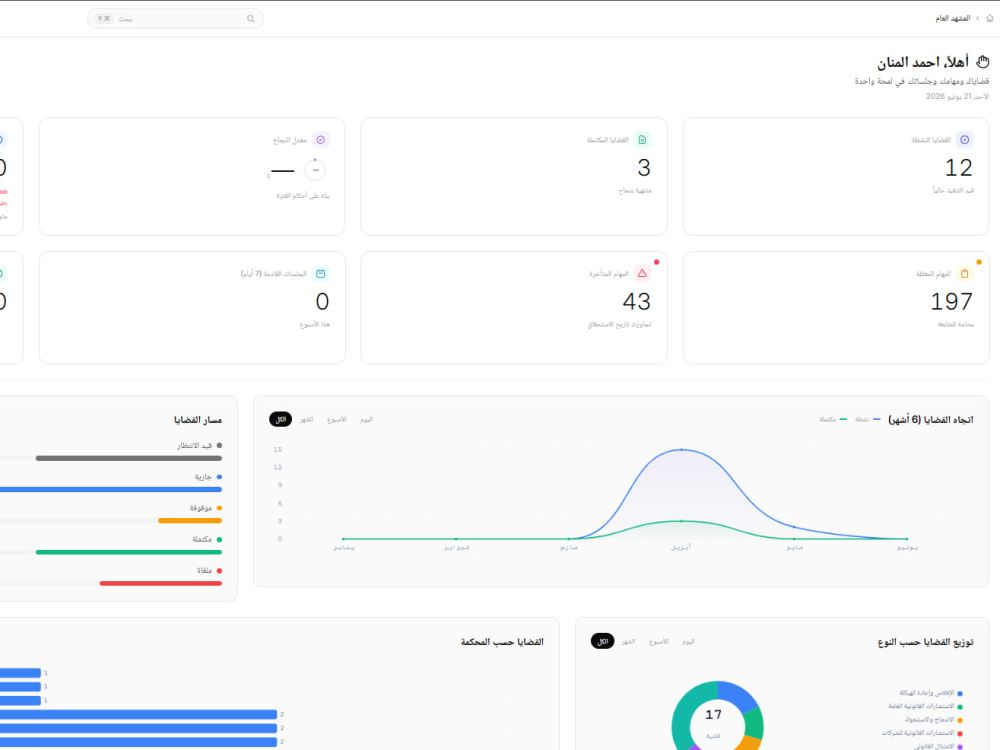Click the red dot beside ملغاة
1000x750 pixels.
click(219, 570)
